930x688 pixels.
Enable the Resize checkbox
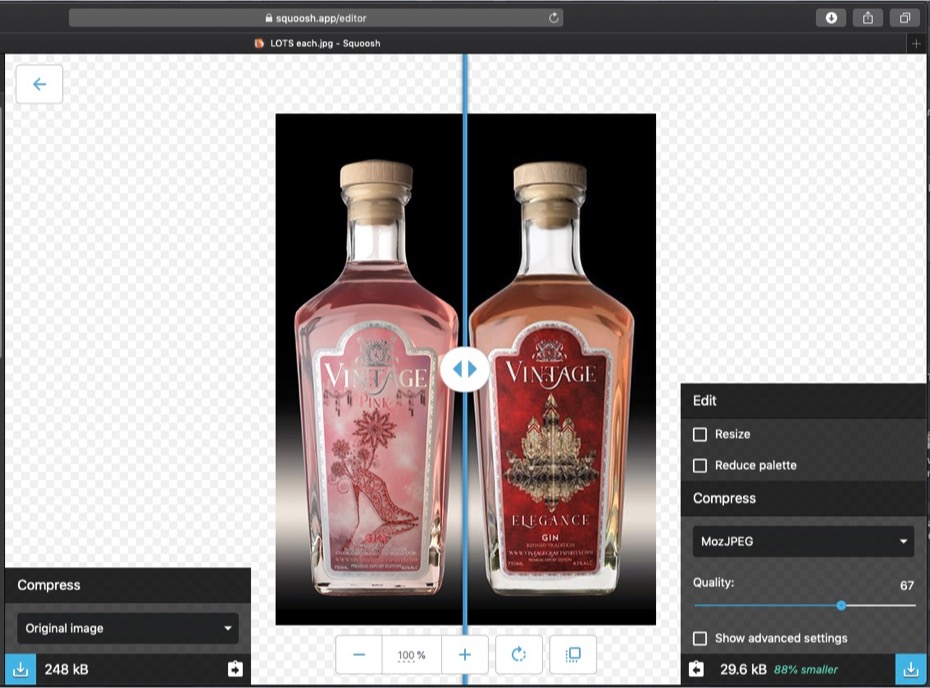point(700,434)
